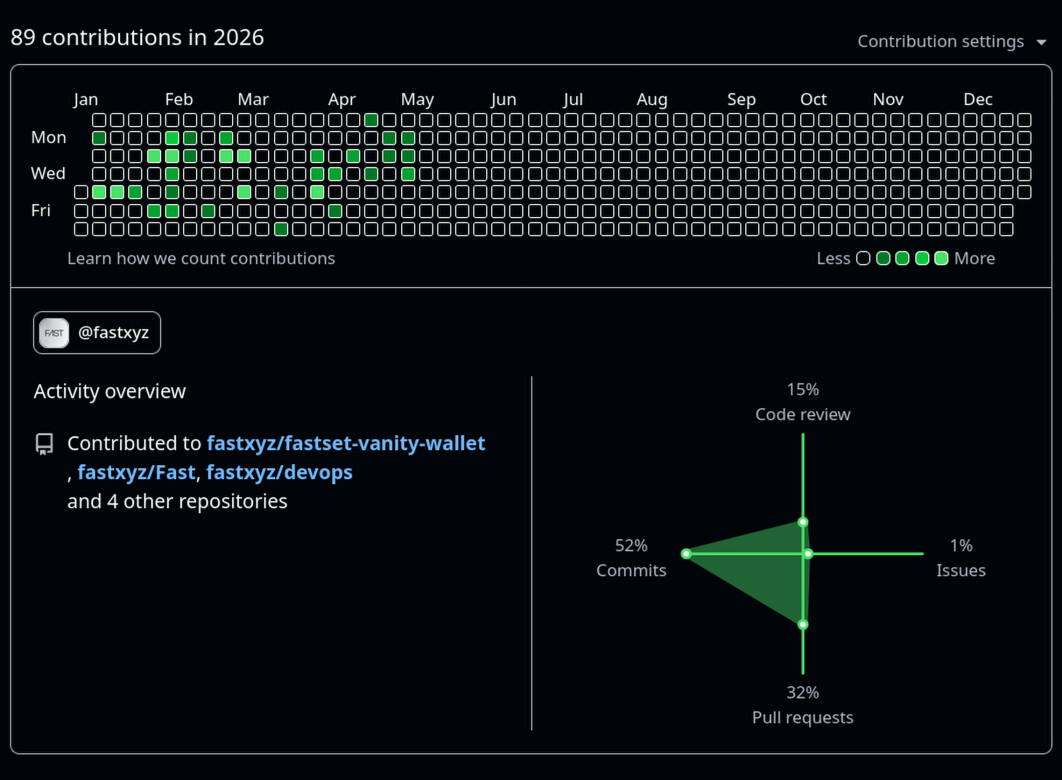Click the Issues data point on chart
Screen dimensions: 1062x780
(x=808, y=554)
